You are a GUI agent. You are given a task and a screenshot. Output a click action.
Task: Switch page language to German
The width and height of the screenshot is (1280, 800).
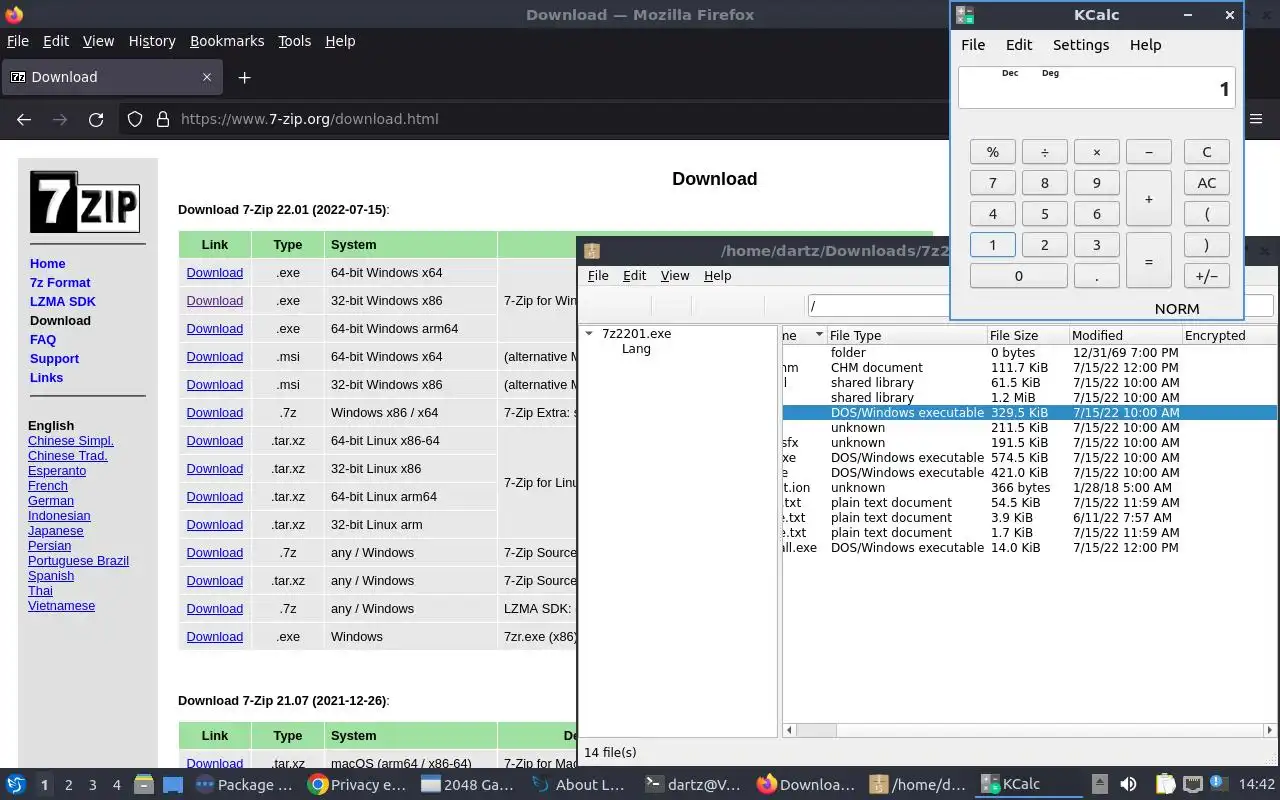click(x=51, y=501)
